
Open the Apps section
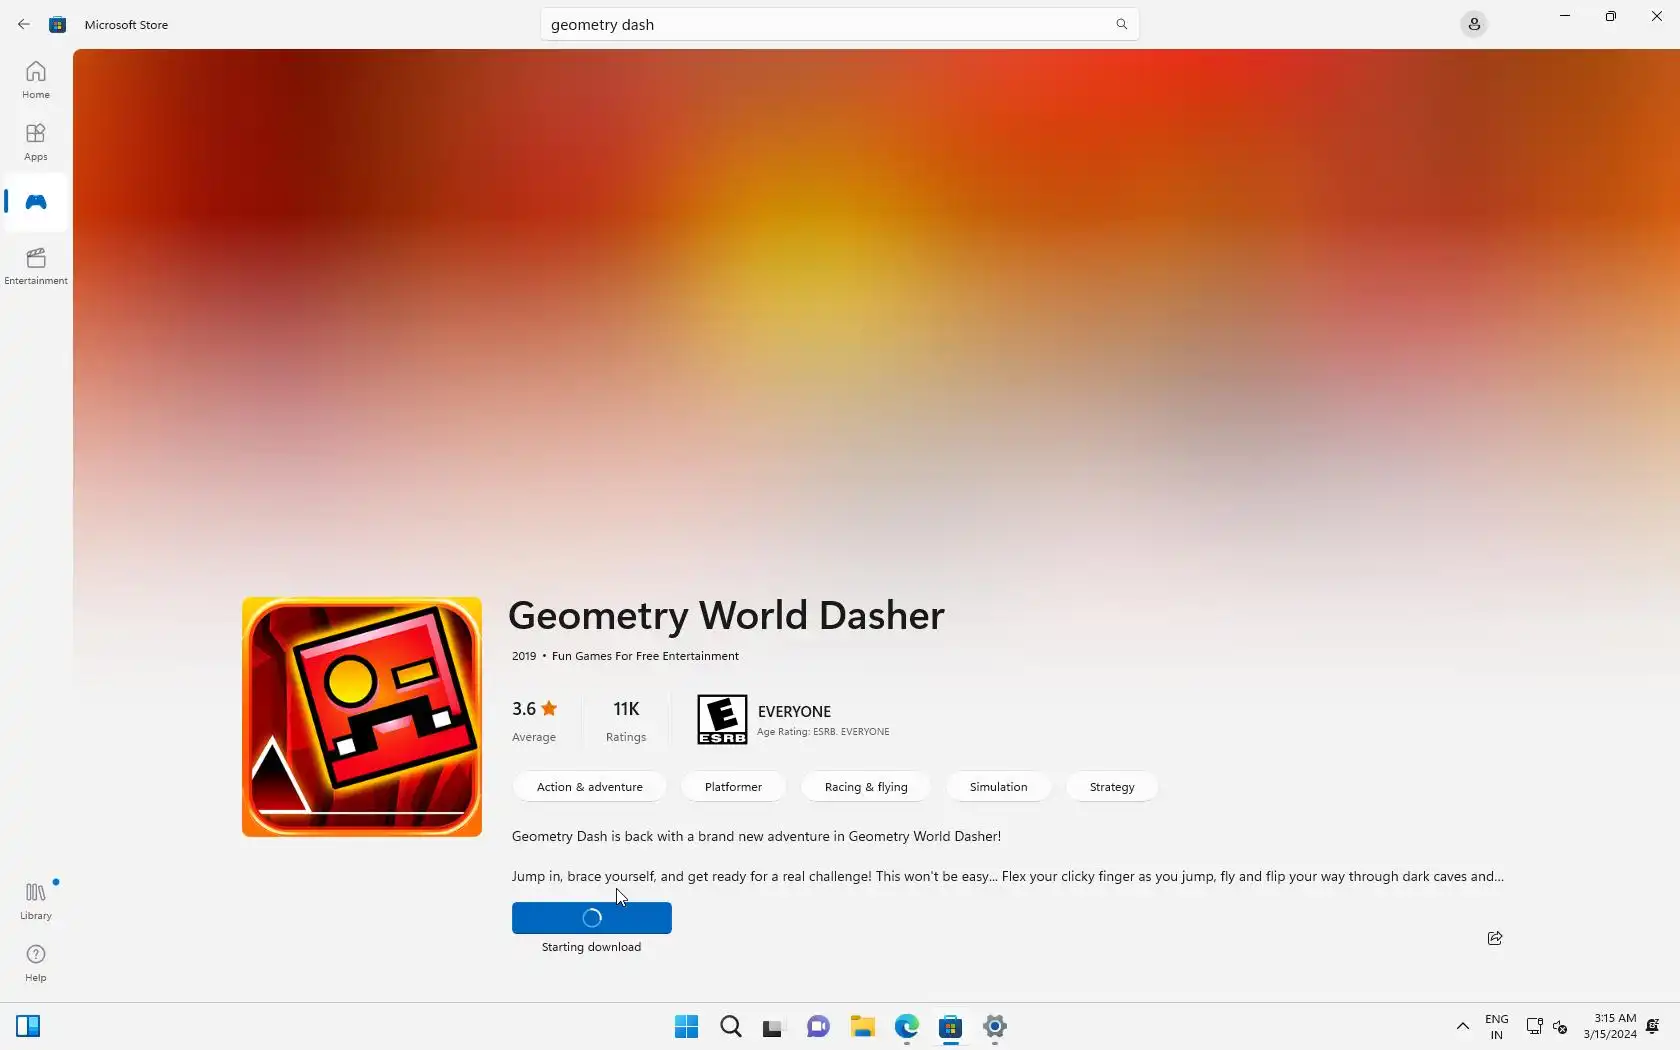pyautogui.click(x=36, y=142)
